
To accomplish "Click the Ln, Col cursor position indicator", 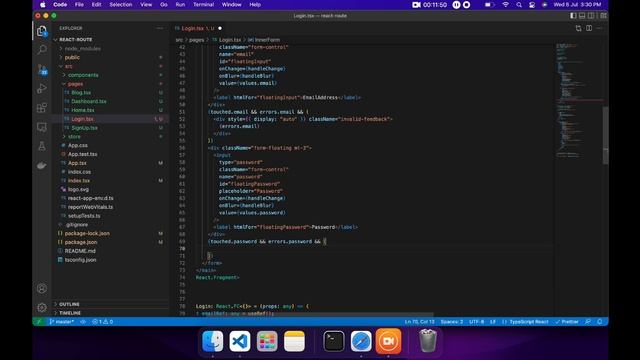I will [420, 322].
